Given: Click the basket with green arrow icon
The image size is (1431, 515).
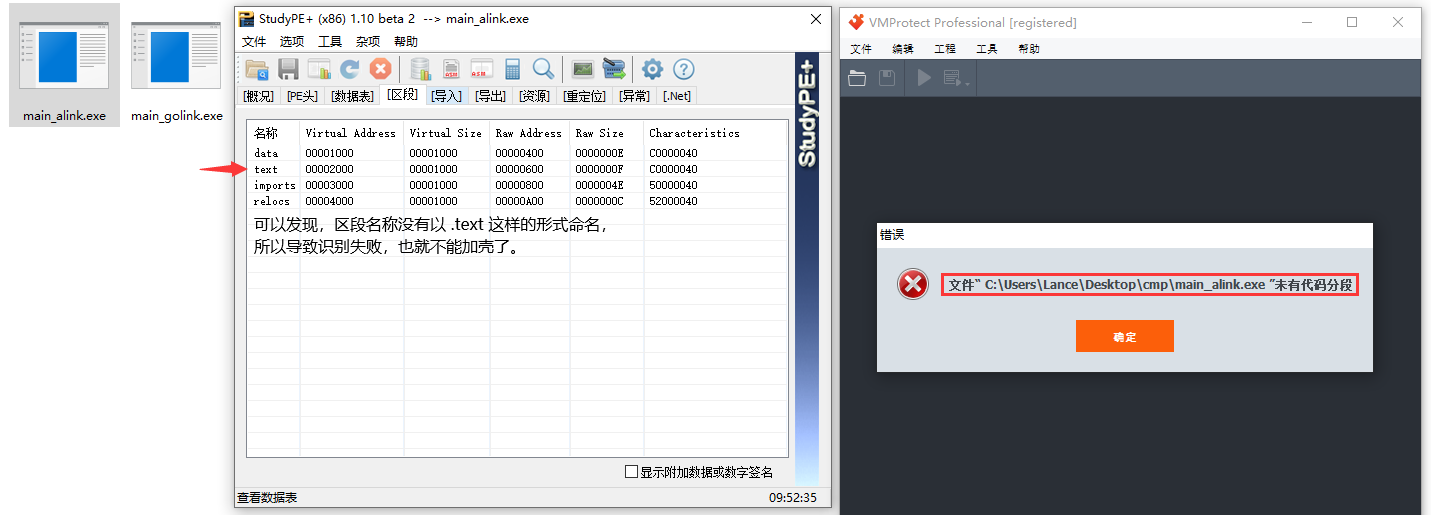Looking at the screenshot, I should click(613, 69).
